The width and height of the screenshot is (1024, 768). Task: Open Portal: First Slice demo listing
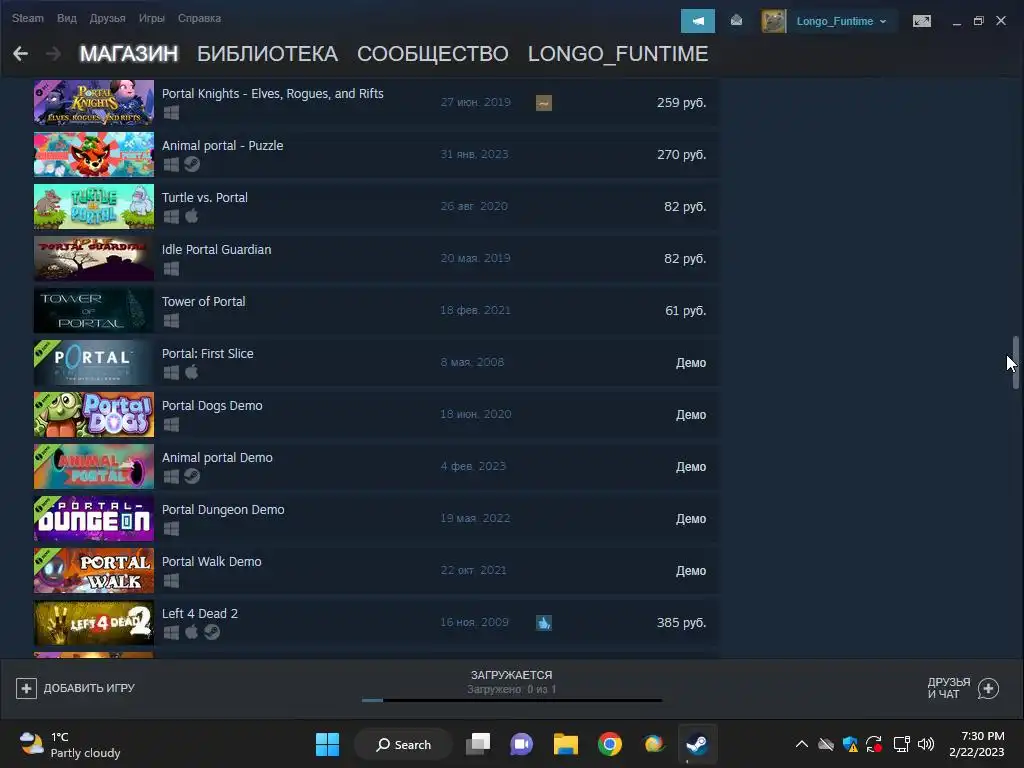coord(376,362)
